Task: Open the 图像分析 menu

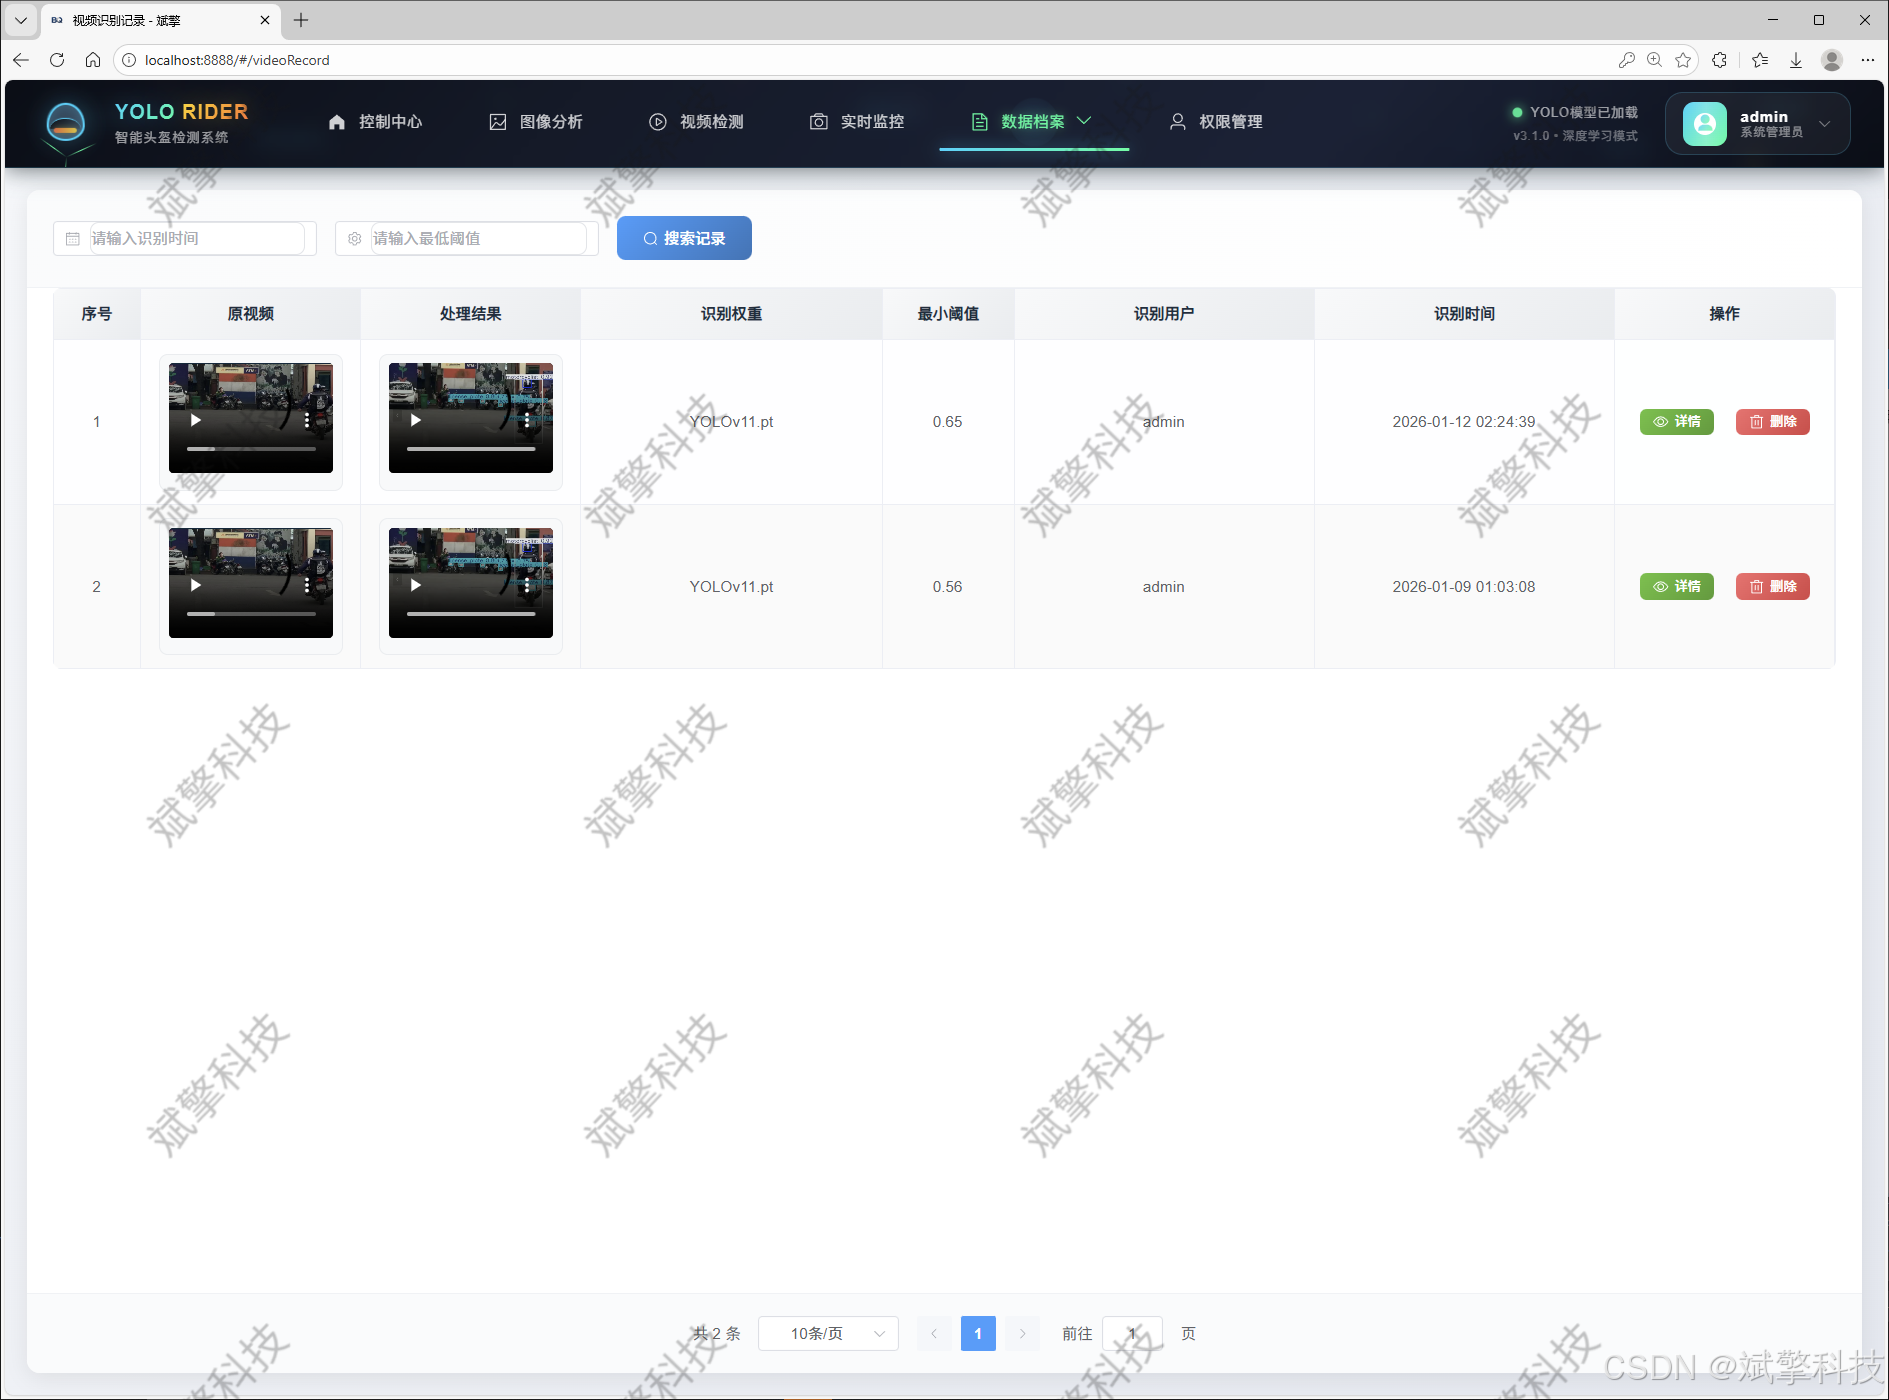Action: click(536, 122)
